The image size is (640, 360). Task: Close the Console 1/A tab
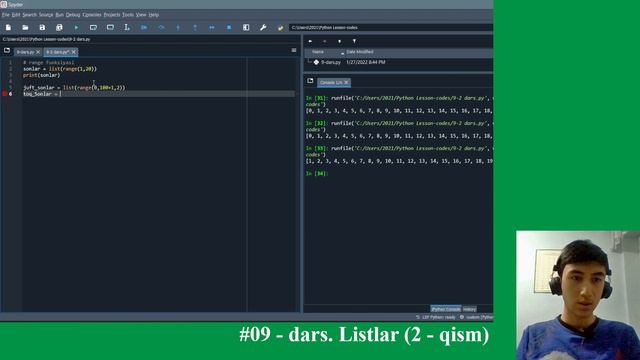coord(347,82)
